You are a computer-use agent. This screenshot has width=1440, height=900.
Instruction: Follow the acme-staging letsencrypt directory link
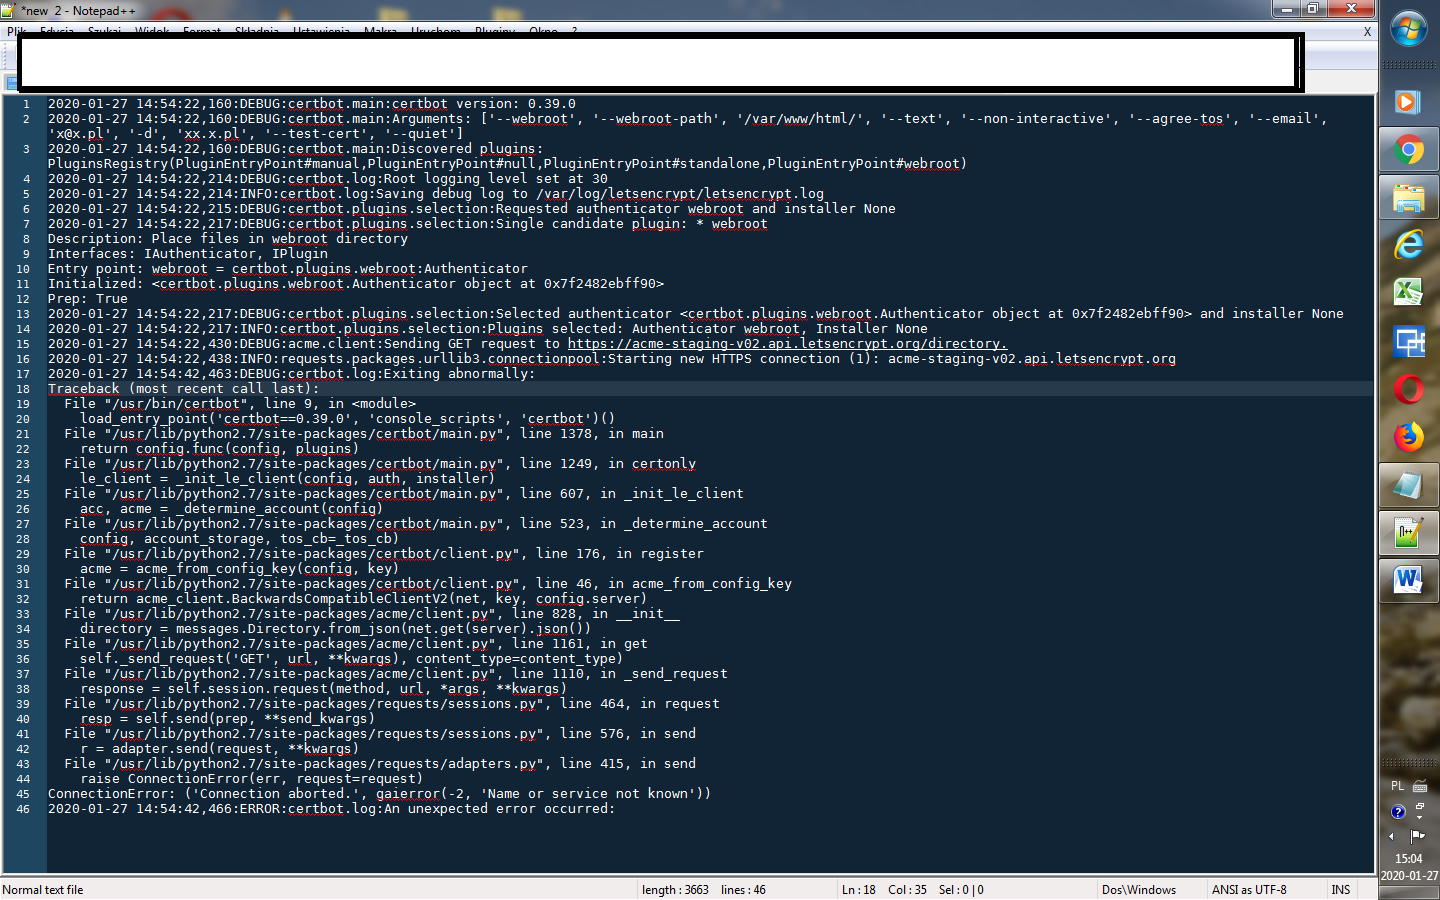click(787, 344)
